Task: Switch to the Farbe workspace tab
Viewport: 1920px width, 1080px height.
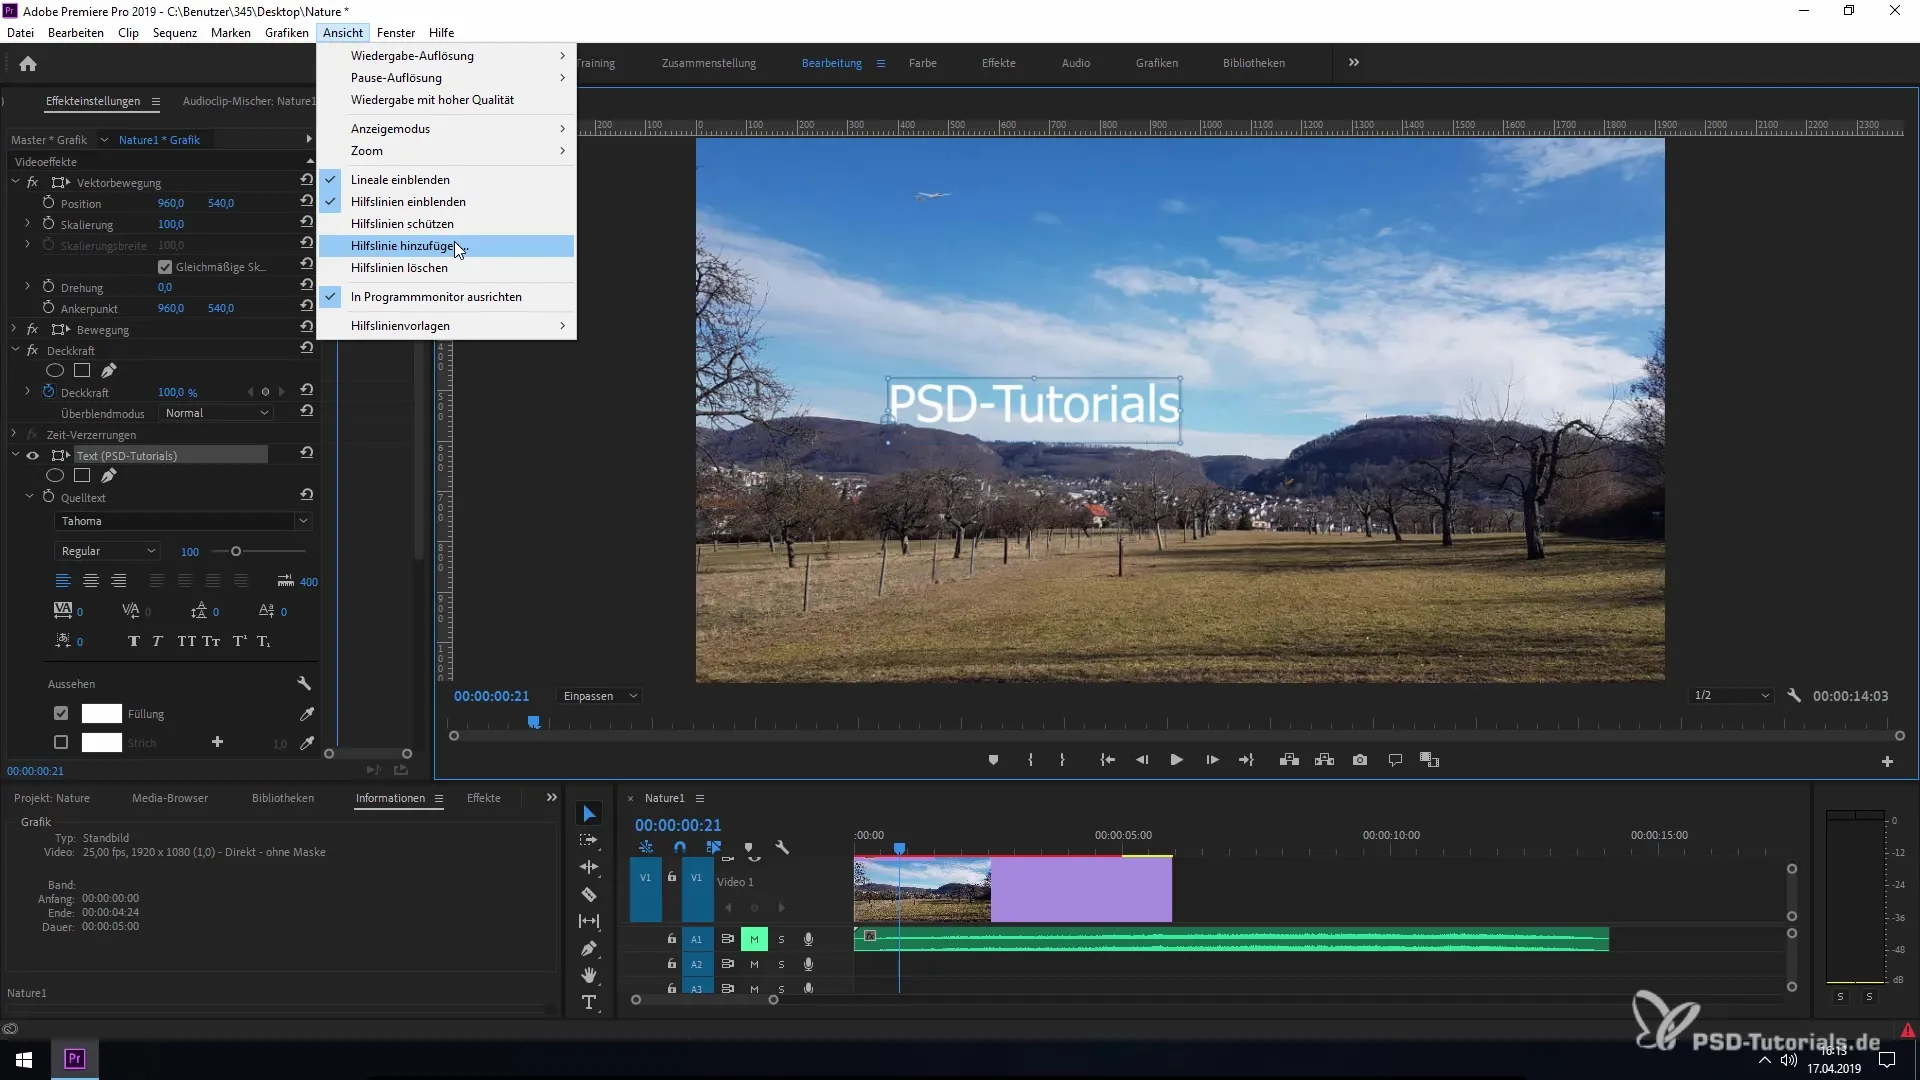Action: tap(923, 63)
